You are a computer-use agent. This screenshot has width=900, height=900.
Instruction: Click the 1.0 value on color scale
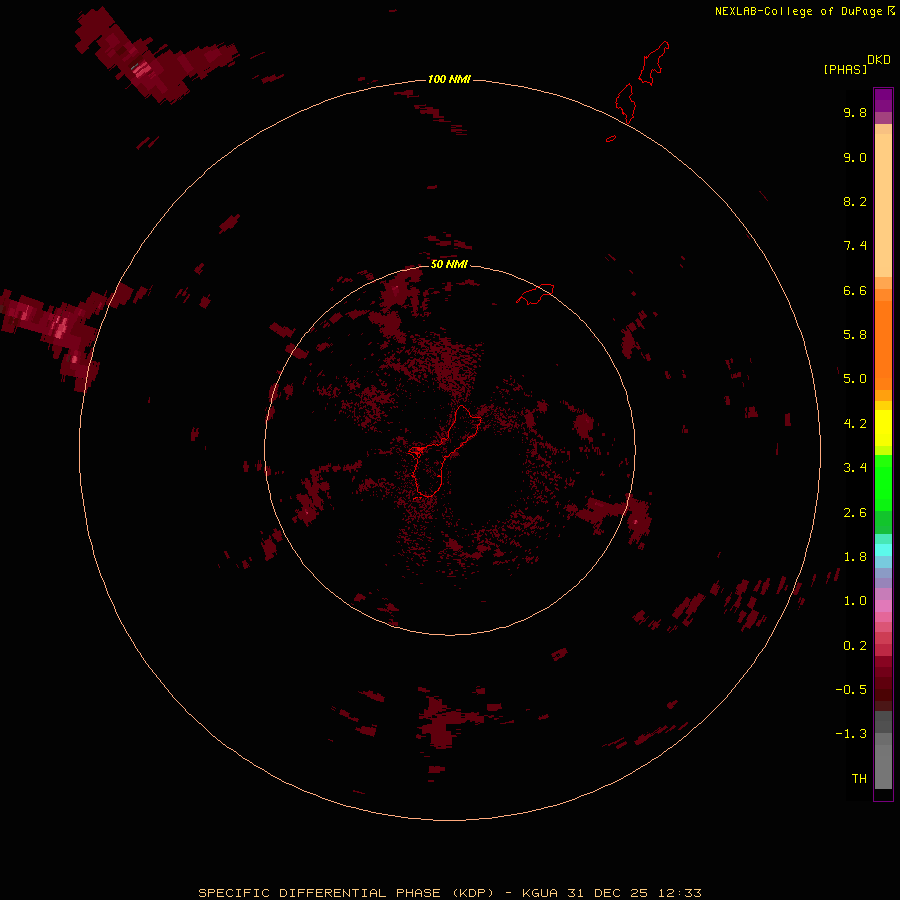click(855, 600)
